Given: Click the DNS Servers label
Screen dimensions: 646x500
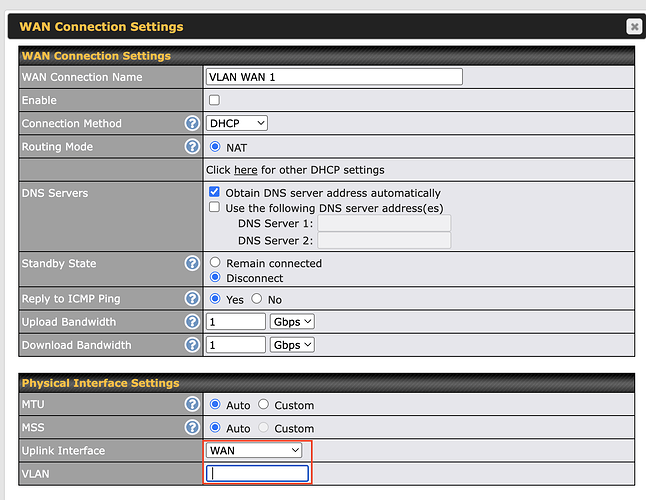Looking at the screenshot, I should click(x=55, y=193).
